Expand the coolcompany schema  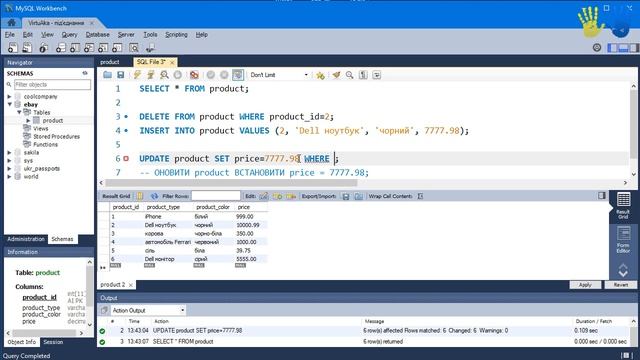(x=9, y=97)
